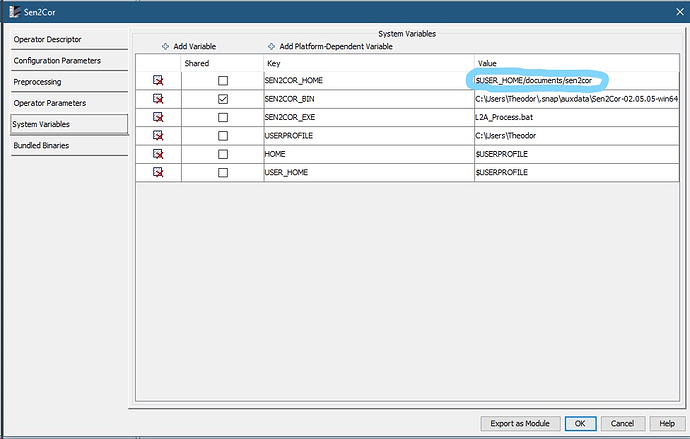690x439 pixels.
Task: Select the SEN2COR_HOME key cell
Action: [x=369, y=80]
